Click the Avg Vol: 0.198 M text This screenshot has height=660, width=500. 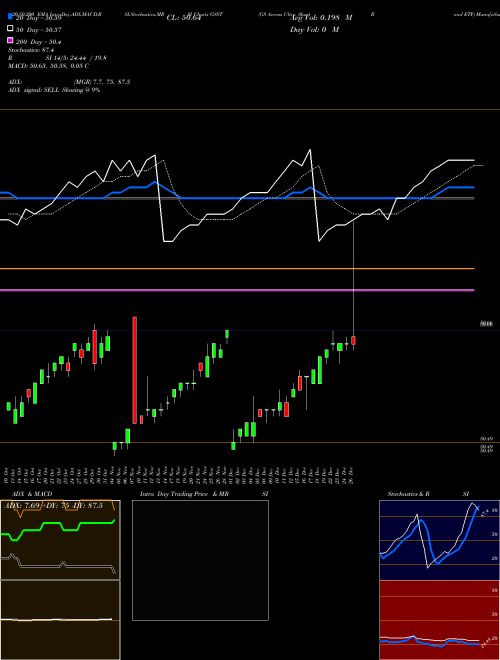tap(321, 18)
